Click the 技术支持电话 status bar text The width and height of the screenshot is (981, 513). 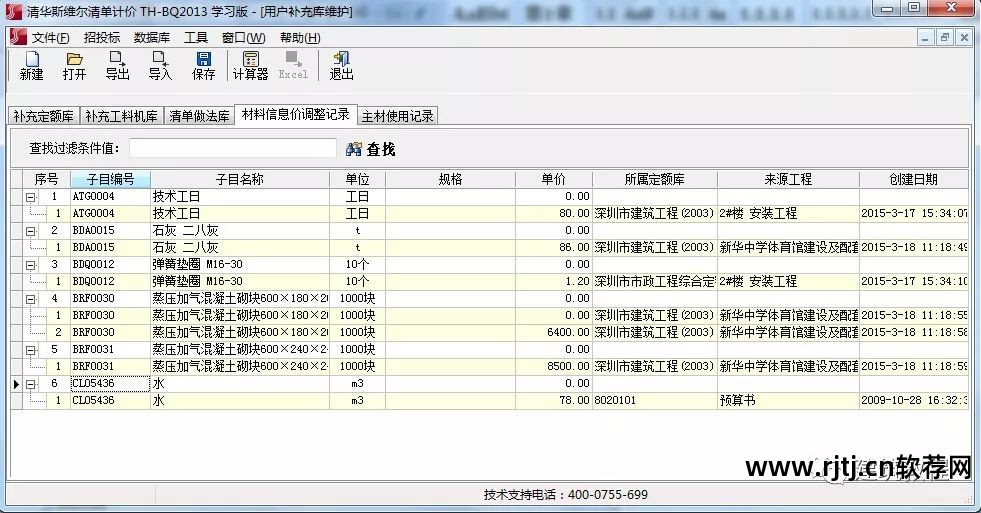(x=565, y=495)
